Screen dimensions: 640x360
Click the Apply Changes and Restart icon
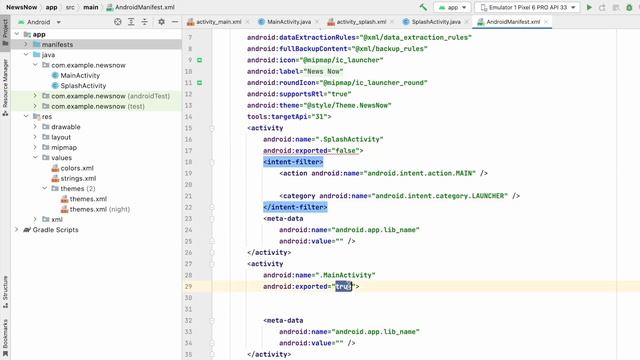point(602,7)
